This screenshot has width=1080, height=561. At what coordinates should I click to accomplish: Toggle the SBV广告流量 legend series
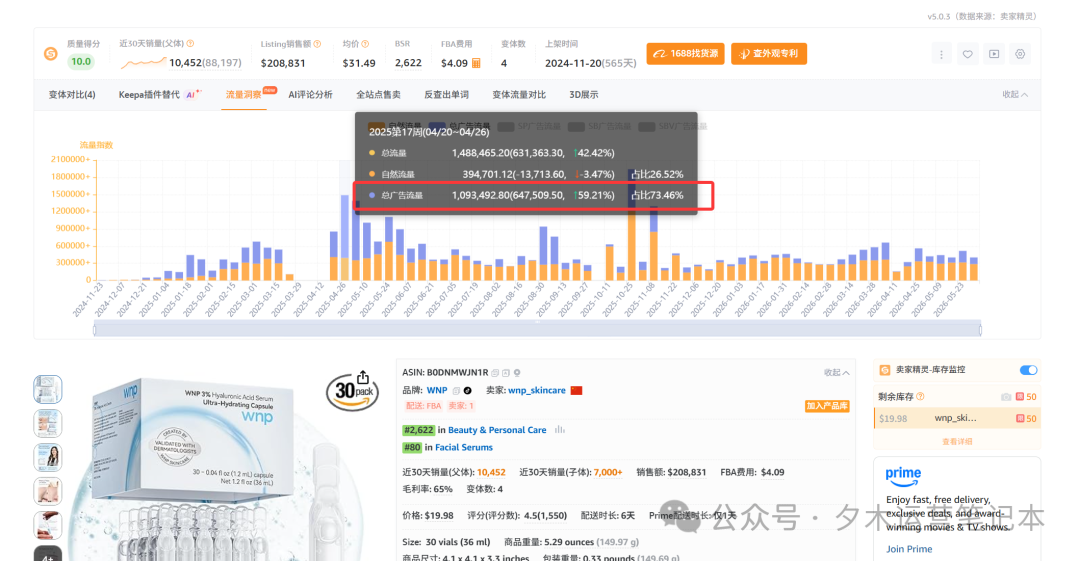(x=673, y=126)
